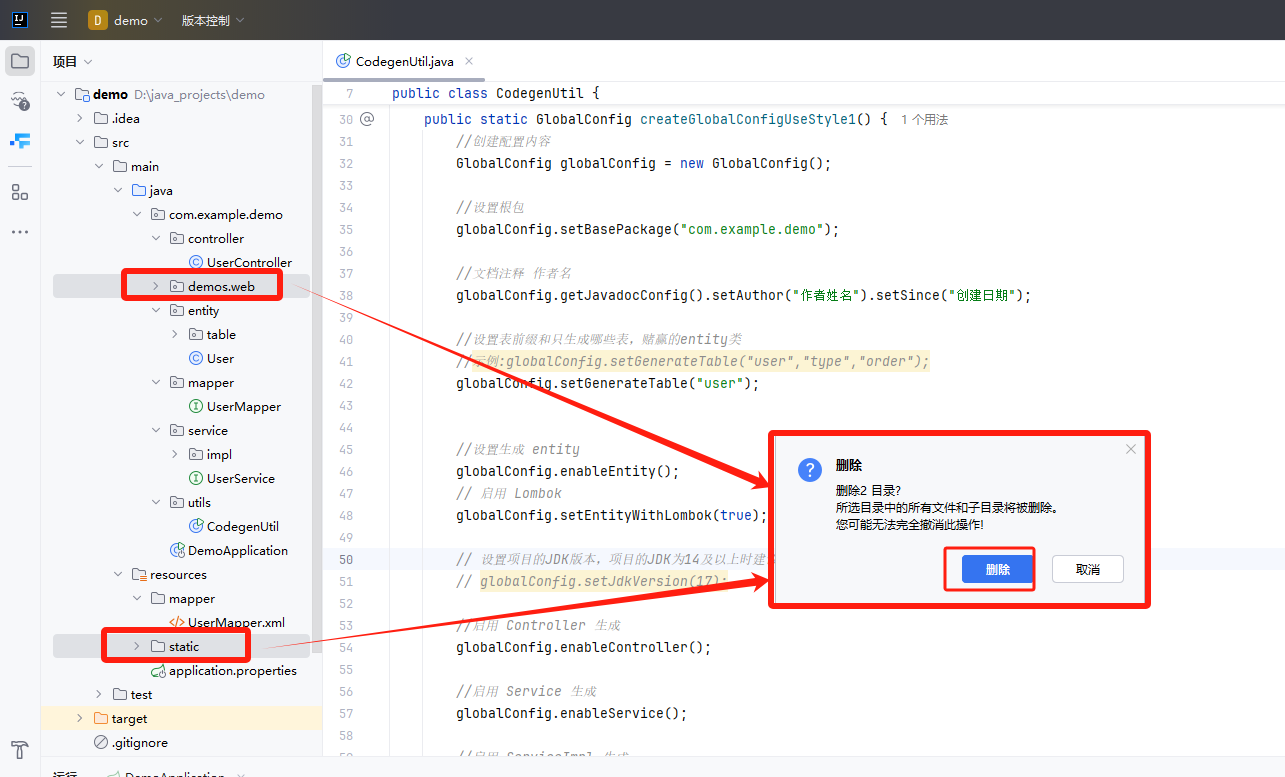The width and height of the screenshot is (1285, 777).
Task: Open the Structure tool window icon
Action: (20, 192)
